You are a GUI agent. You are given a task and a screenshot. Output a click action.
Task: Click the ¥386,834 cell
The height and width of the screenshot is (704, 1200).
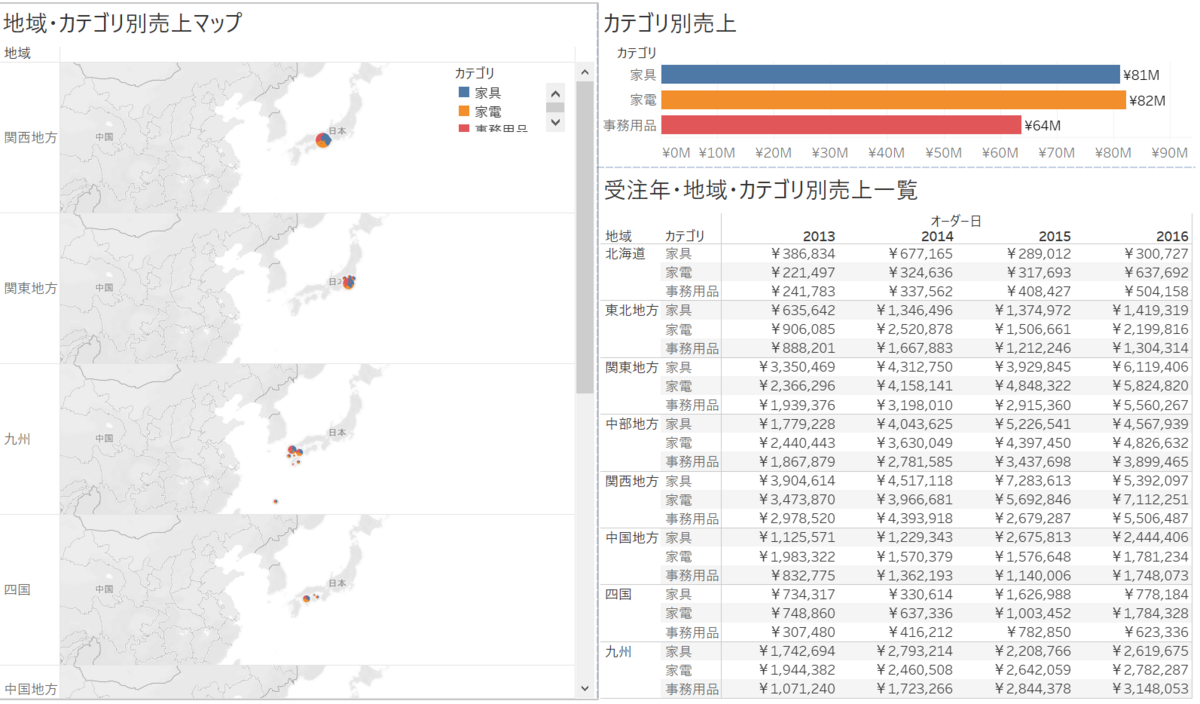coord(802,254)
